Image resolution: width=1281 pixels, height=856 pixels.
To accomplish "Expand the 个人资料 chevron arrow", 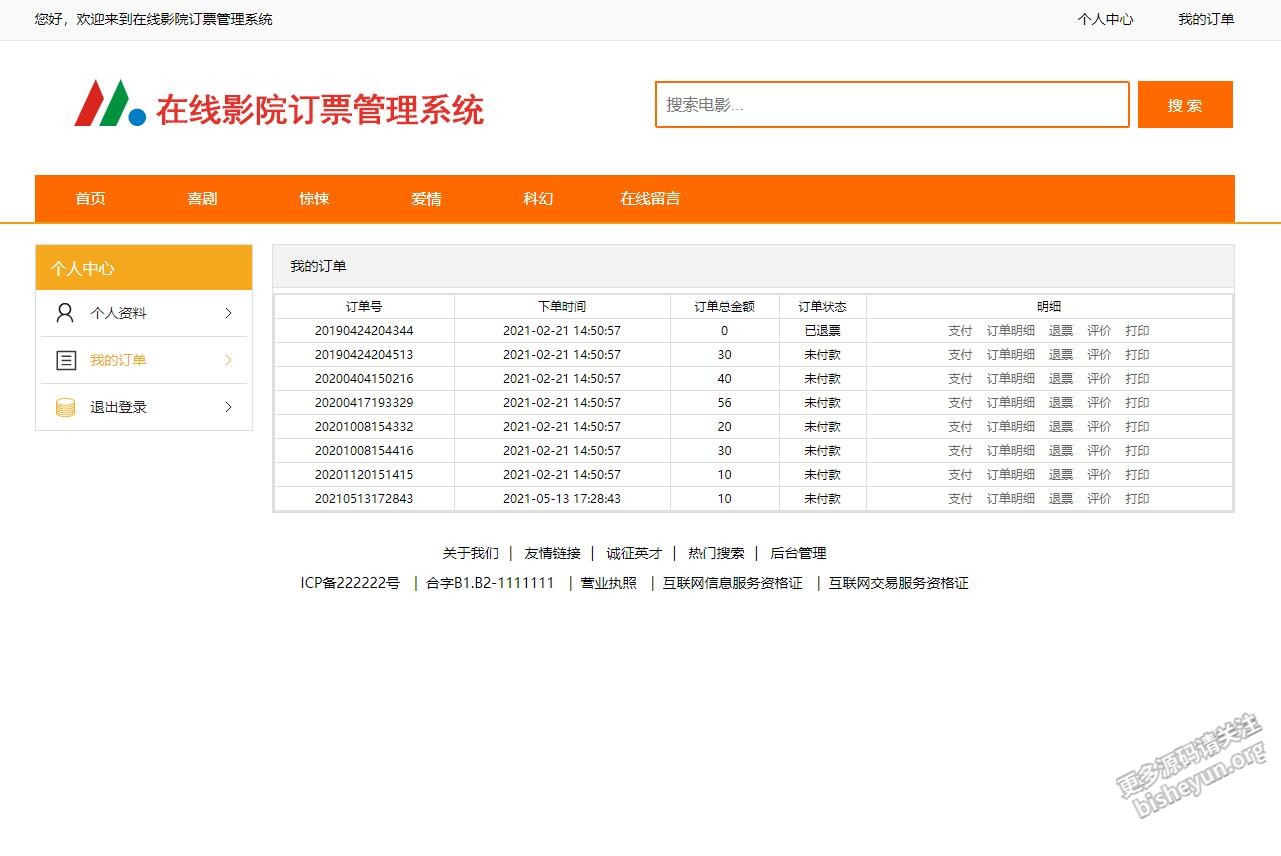I will tap(228, 313).
